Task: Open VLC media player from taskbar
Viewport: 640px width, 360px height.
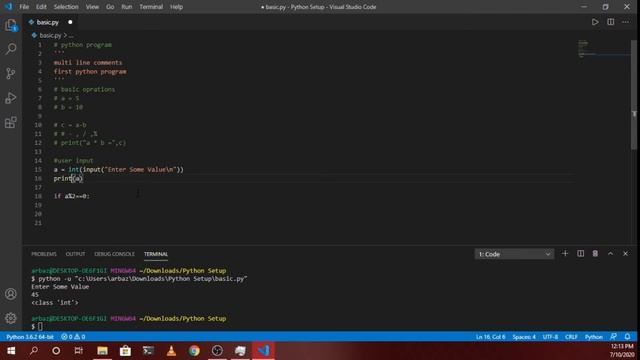Action: tap(171, 351)
